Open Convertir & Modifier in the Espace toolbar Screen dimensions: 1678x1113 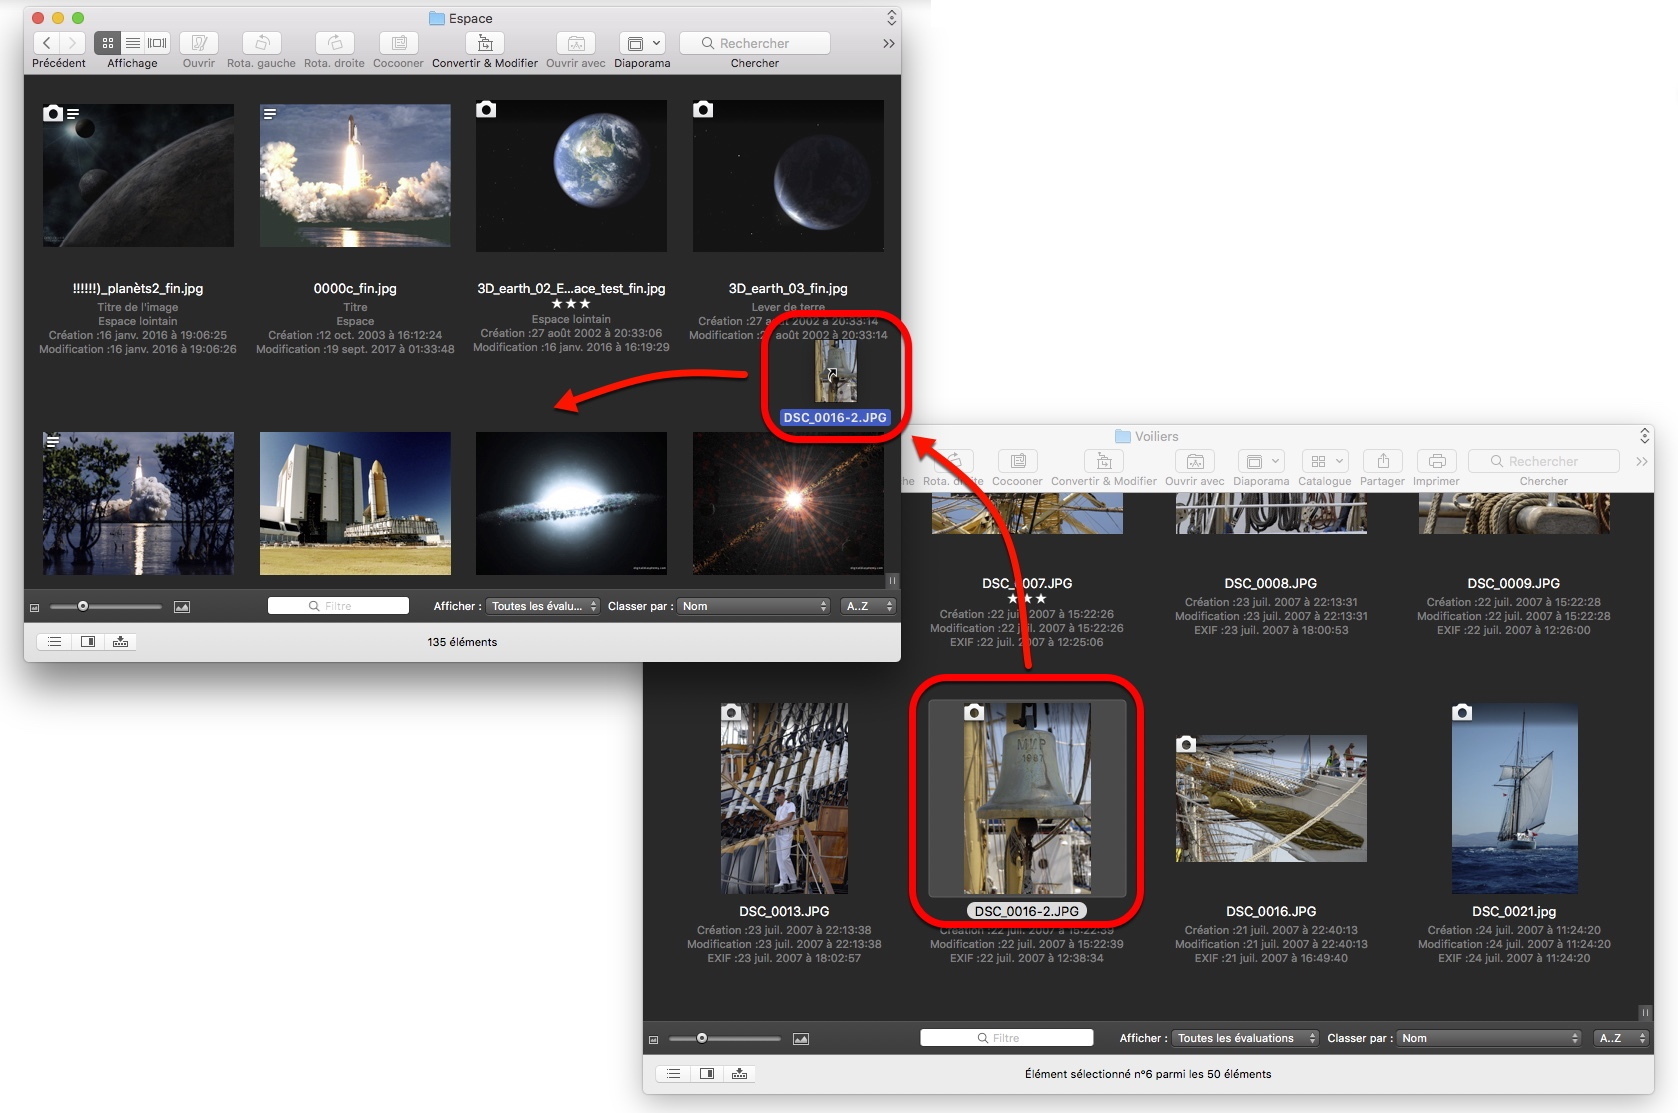click(x=485, y=43)
